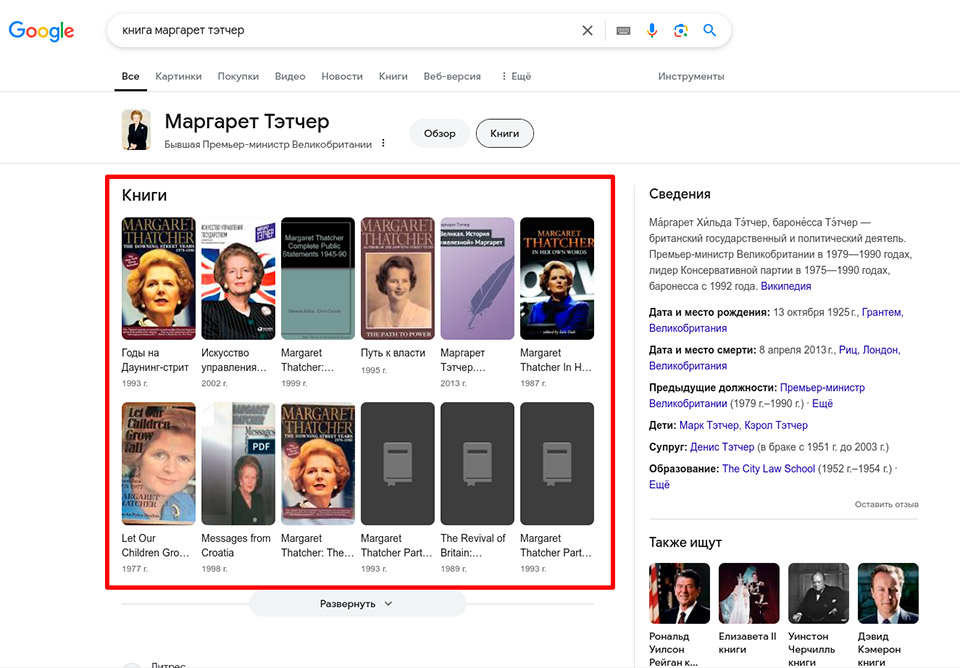Expand the book list with Развернуть
Image resolution: width=960 pixels, height=668 pixels.
point(358,604)
